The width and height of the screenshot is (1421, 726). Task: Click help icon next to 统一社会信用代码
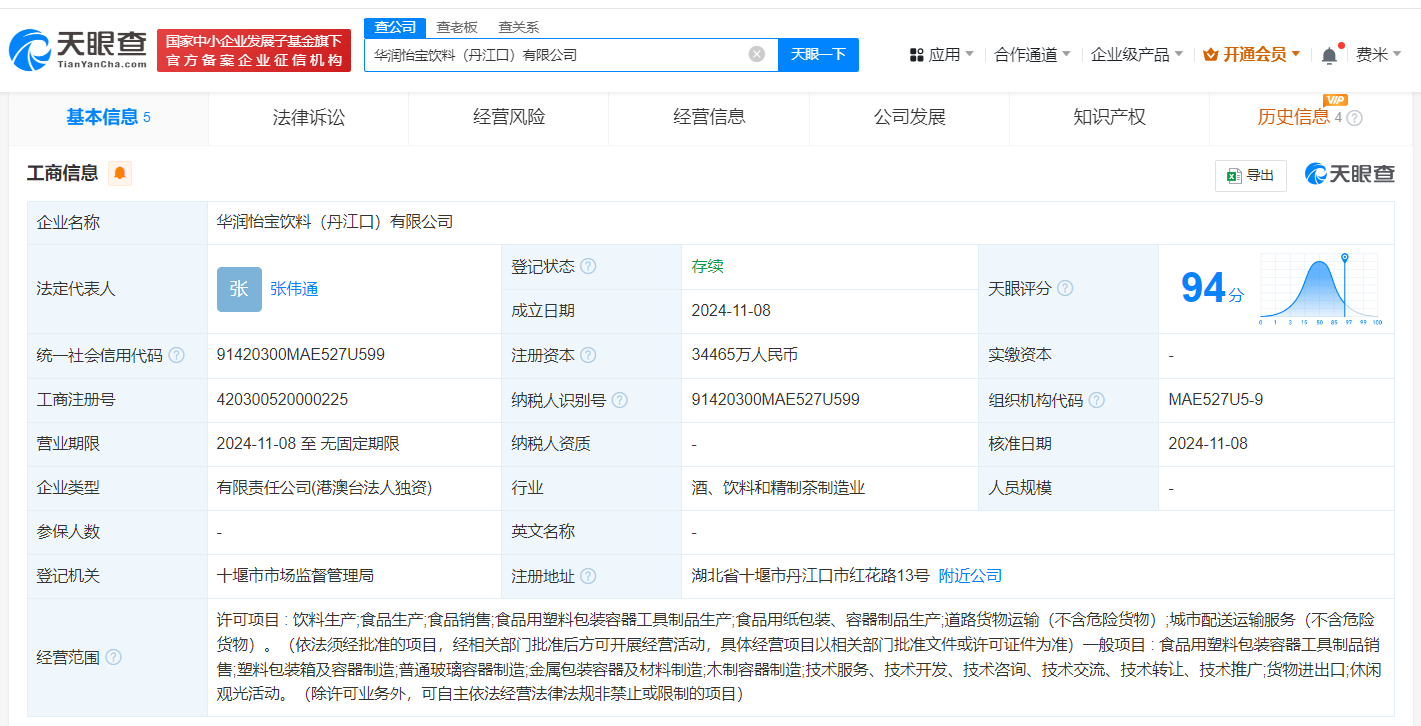(177, 355)
